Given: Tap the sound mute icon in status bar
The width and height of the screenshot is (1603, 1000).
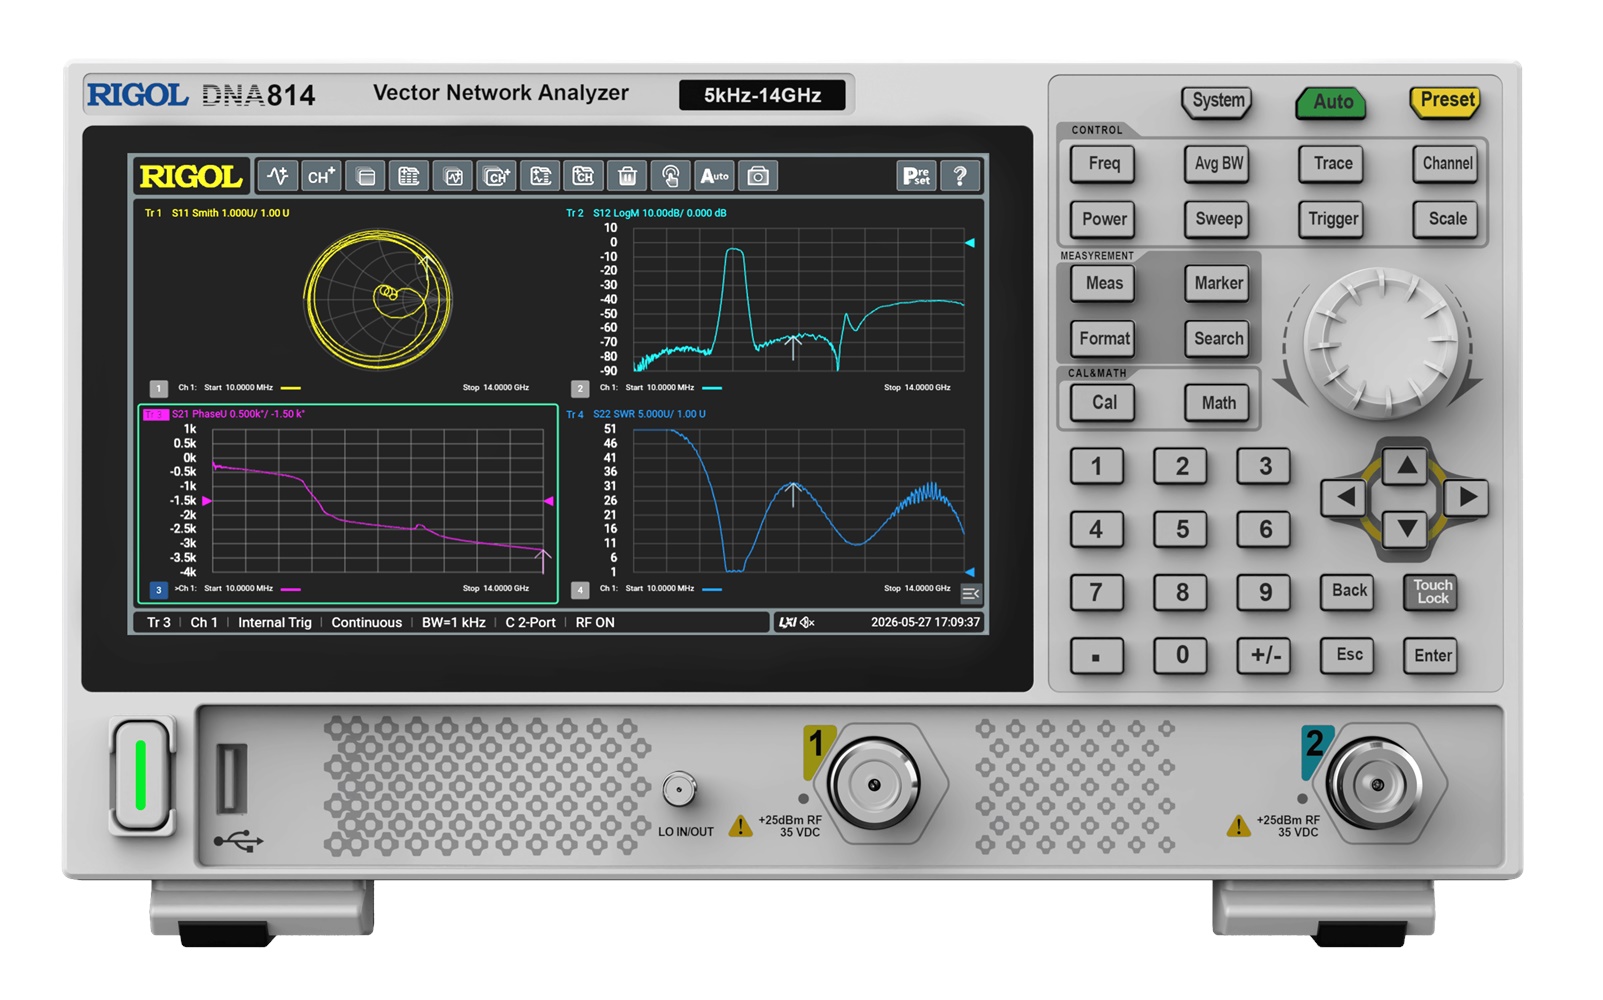Looking at the screenshot, I should pyautogui.click(x=808, y=622).
